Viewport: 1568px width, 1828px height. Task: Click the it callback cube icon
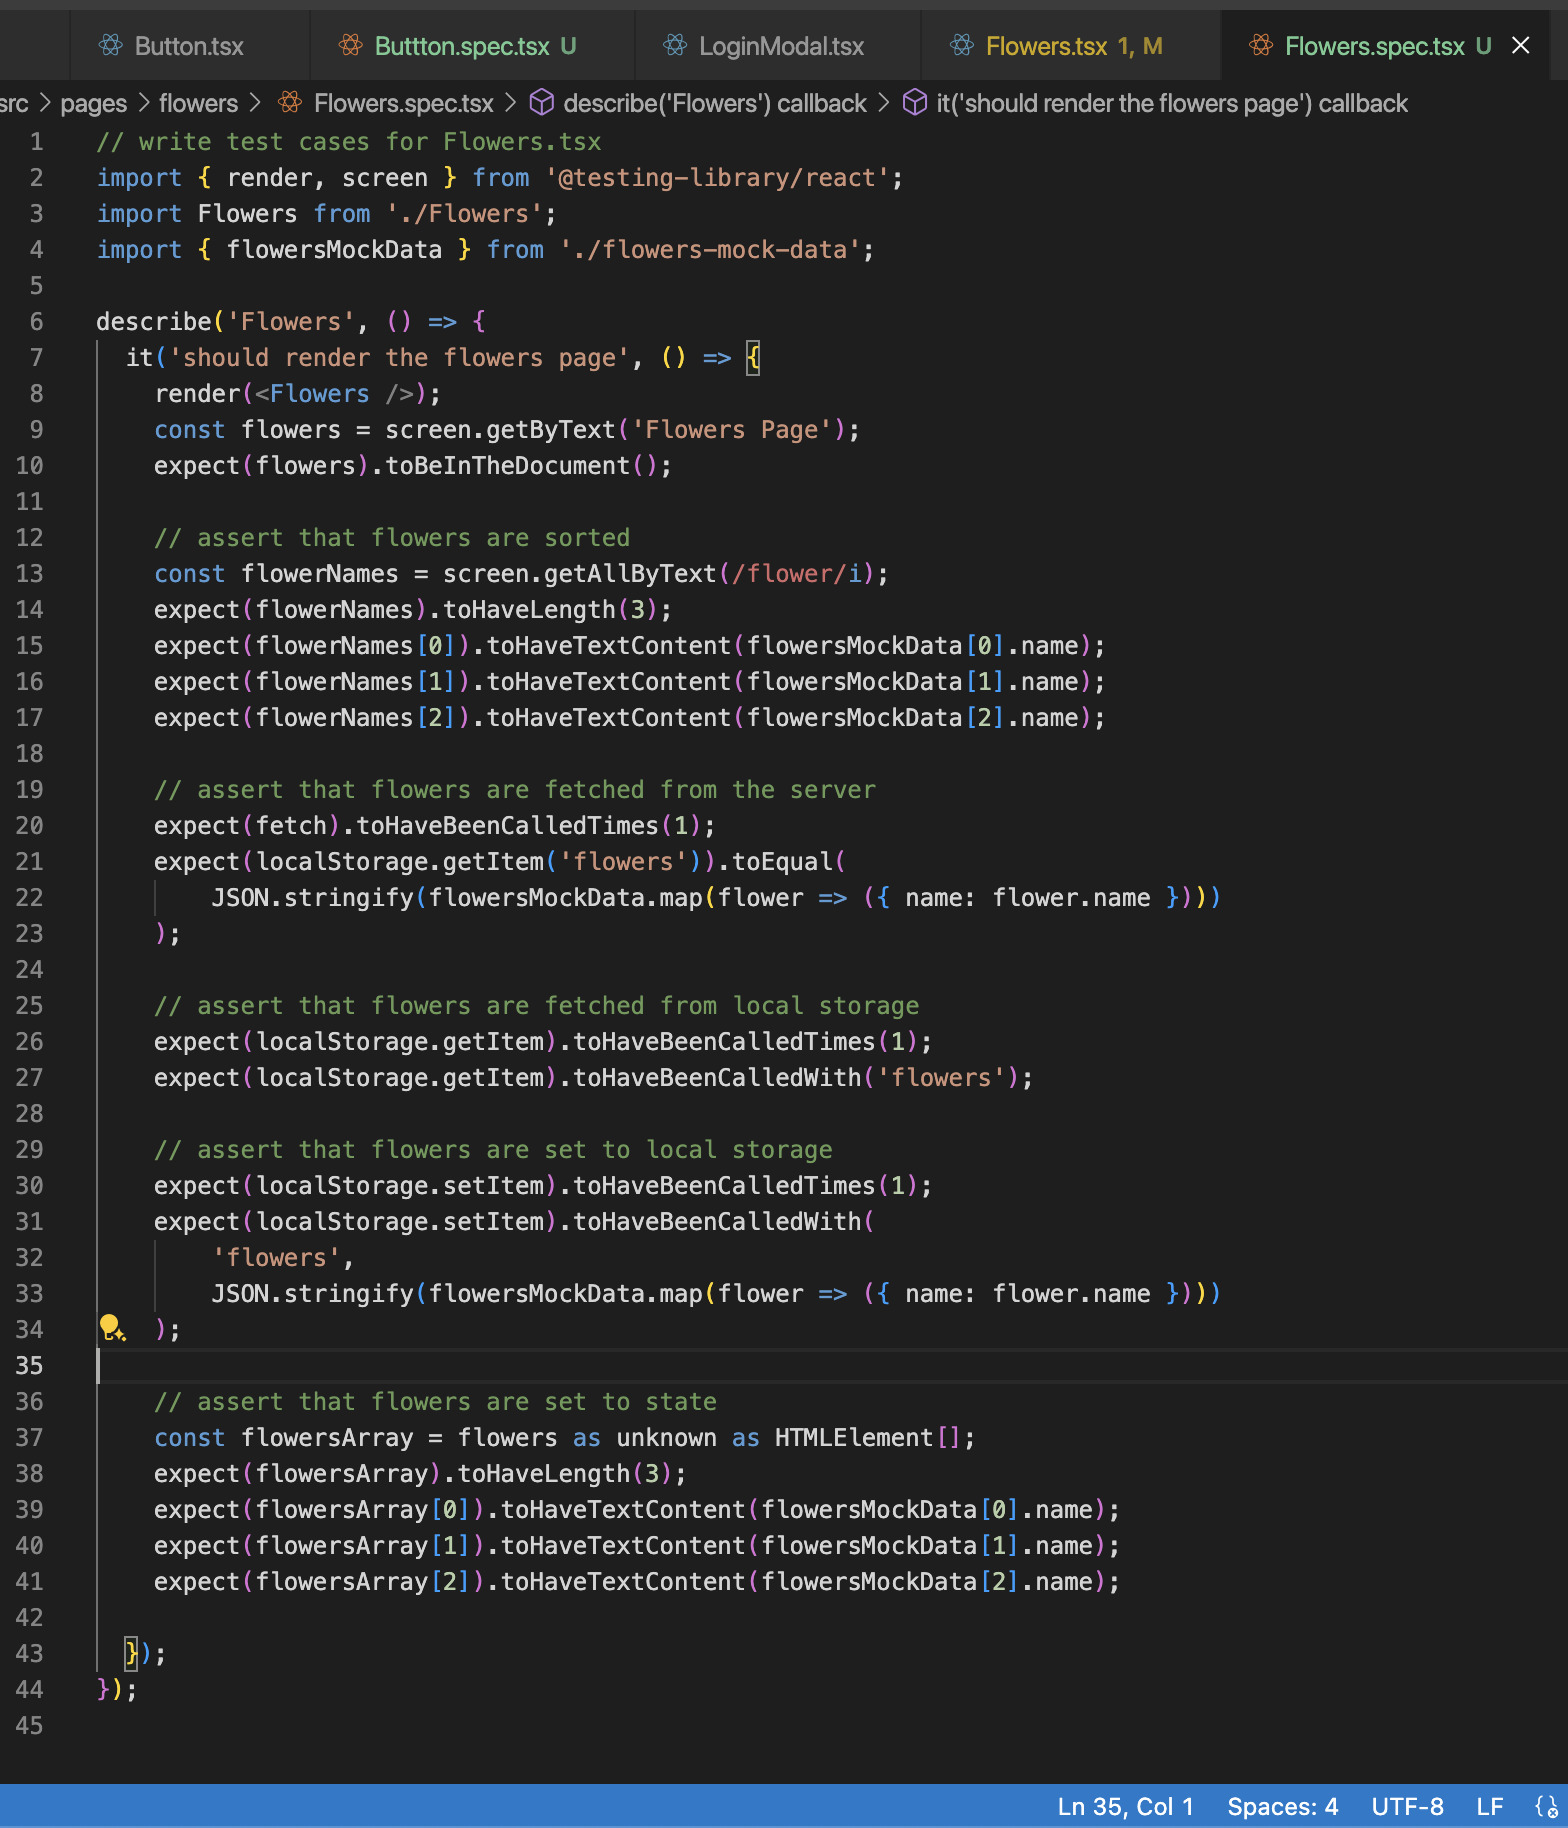coord(914,102)
